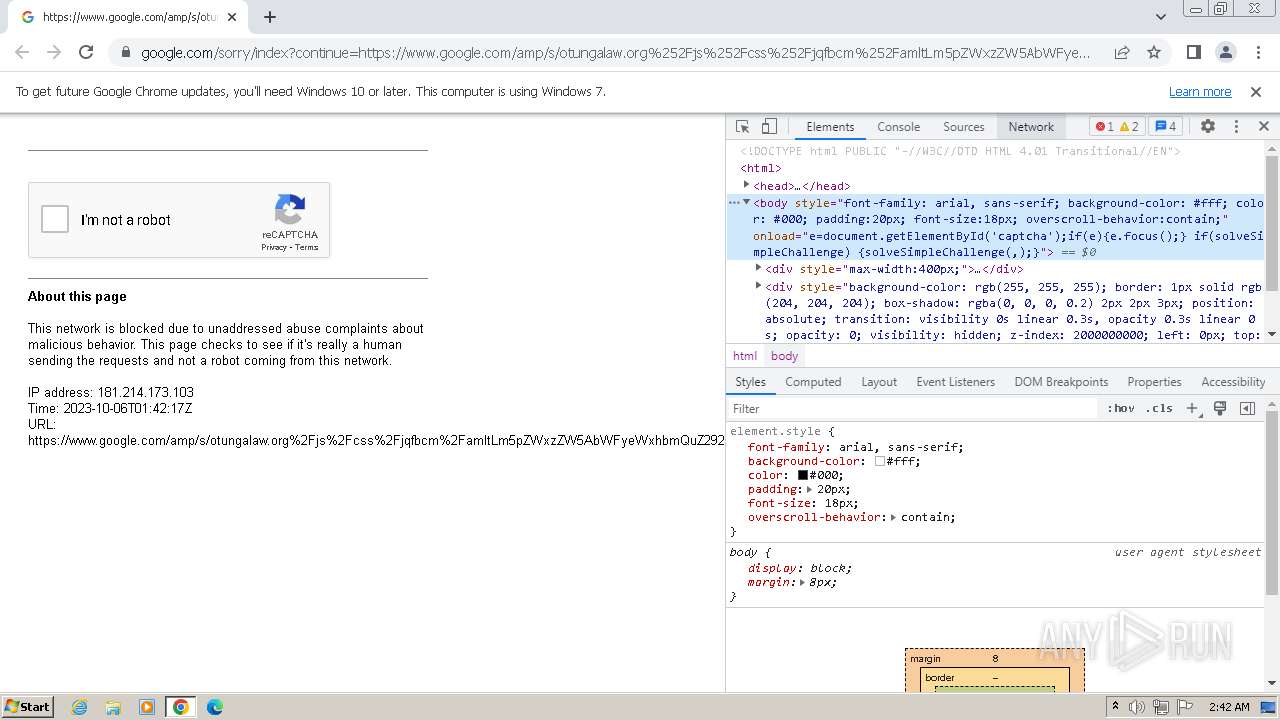Go back in browser history

pos(22,53)
